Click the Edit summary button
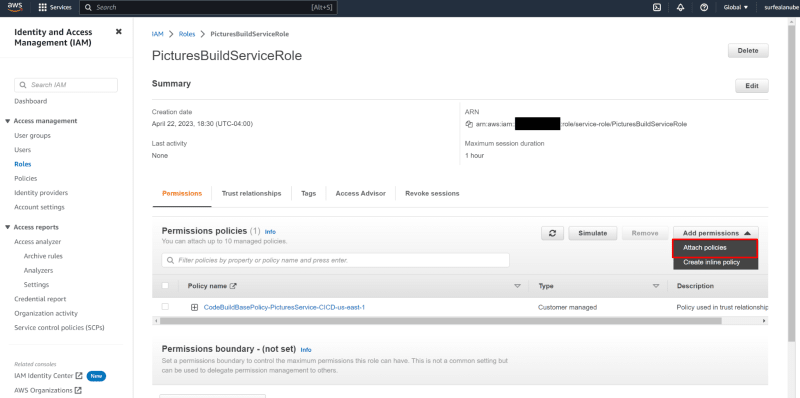Image resolution: width=800 pixels, height=398 pixels. [x=752, y=86]
